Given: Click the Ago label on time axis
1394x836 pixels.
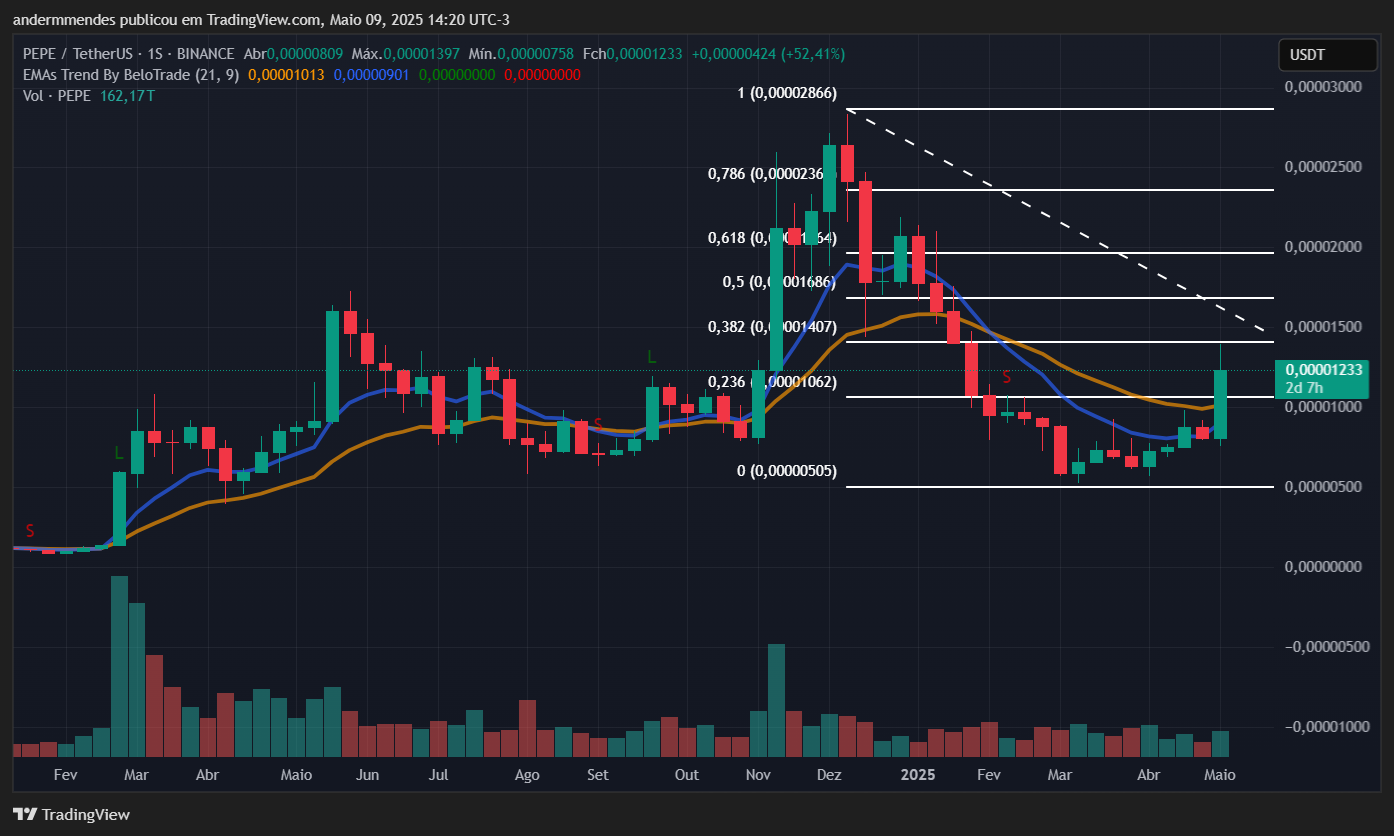Looking at the screenshot, I should [527, 775].
